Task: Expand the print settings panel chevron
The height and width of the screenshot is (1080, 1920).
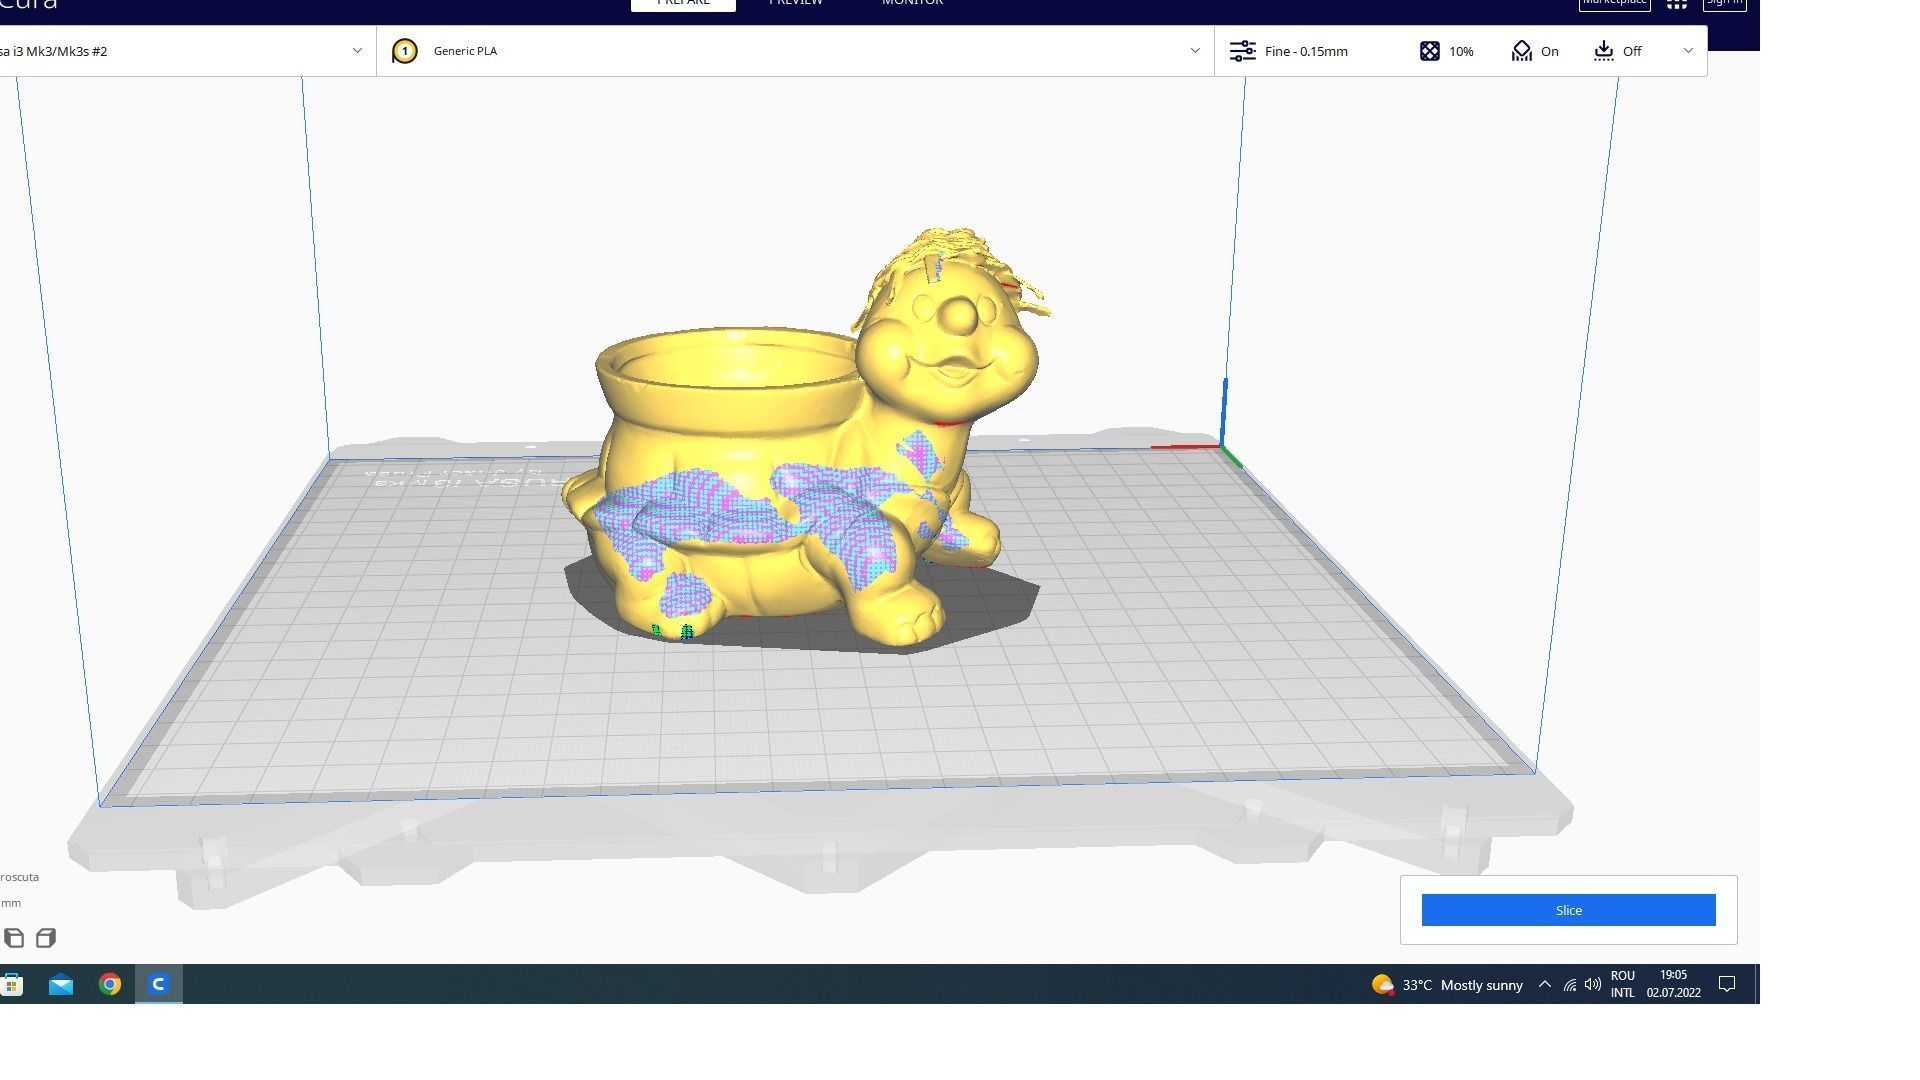Action: coord(1688,51)
